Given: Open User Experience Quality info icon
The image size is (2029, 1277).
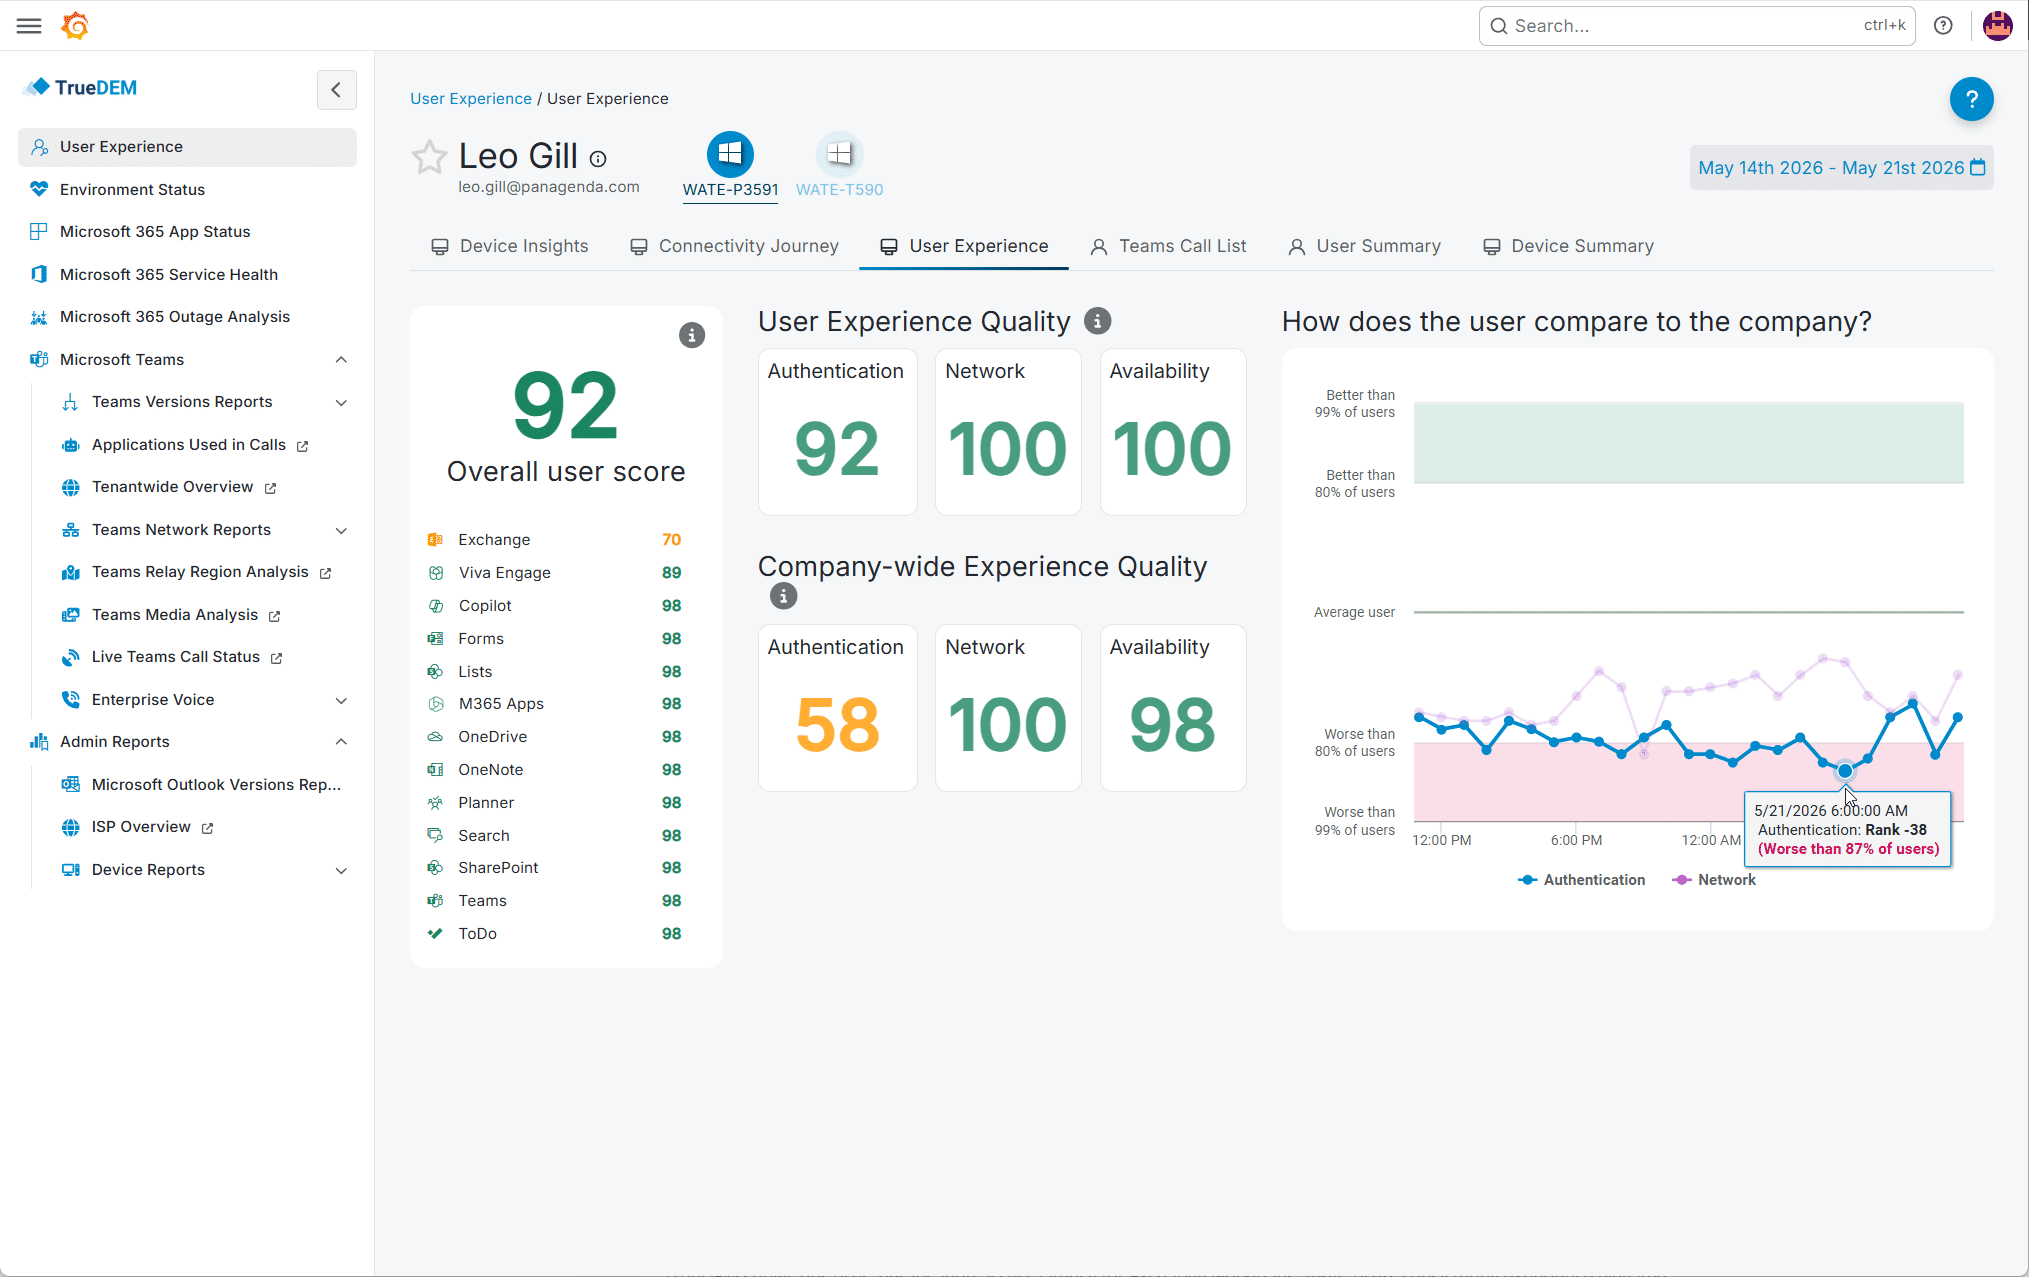Looking at the screenshot, I should coord(1097,321).
